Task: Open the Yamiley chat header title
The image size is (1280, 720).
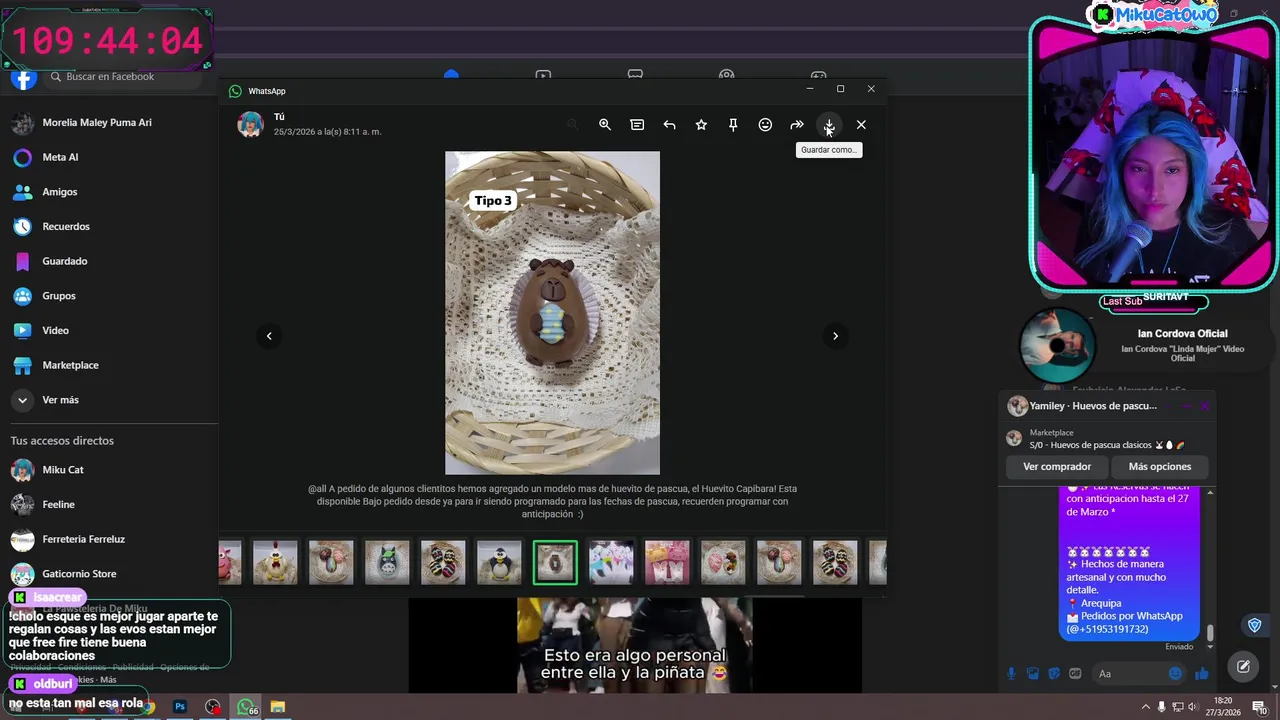Action: click(x=1093, y=406)
